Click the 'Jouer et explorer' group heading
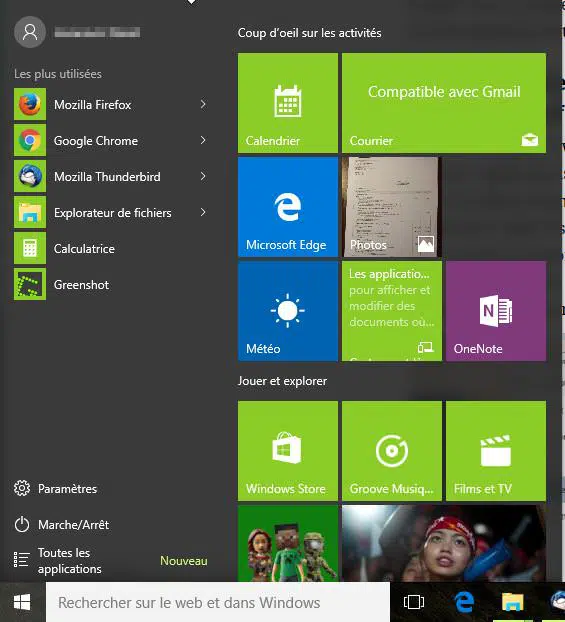The width and height of the screenshot is (565, 622). pos(282,381)
